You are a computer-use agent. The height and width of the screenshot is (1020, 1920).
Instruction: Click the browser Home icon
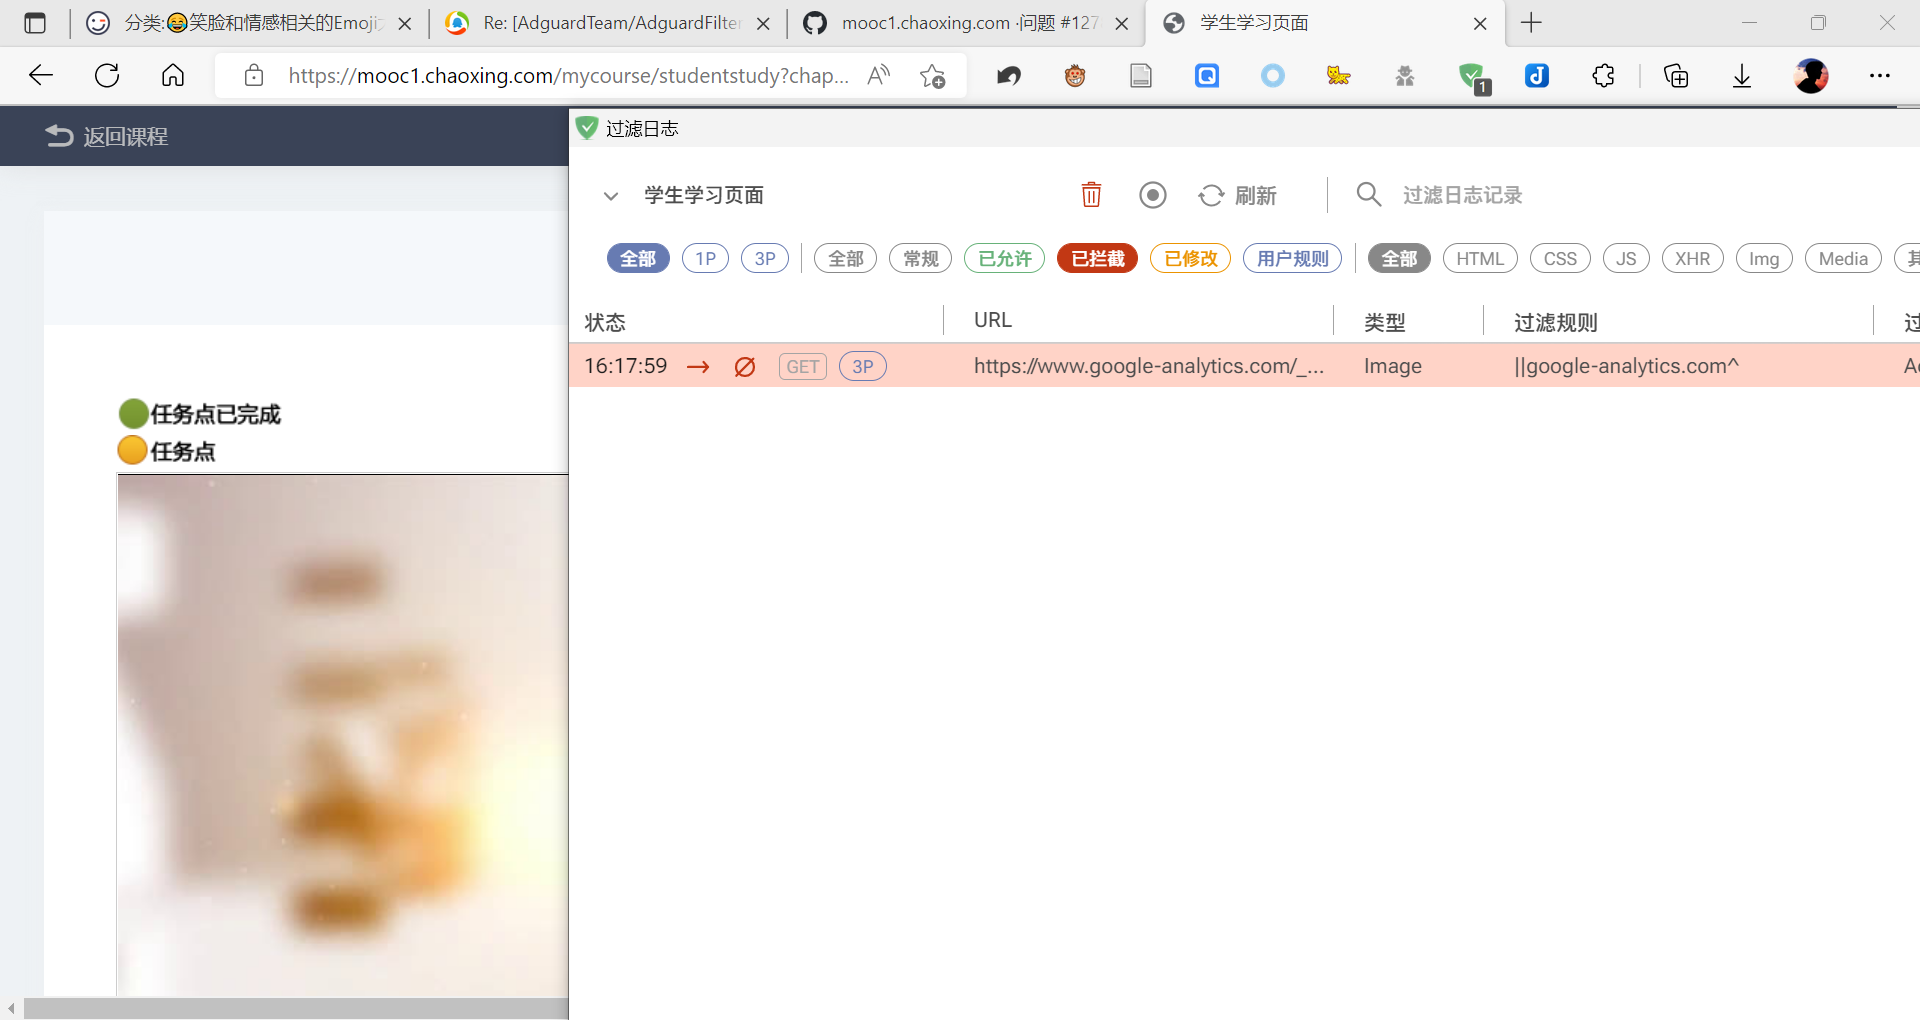[x=172, y=75]
